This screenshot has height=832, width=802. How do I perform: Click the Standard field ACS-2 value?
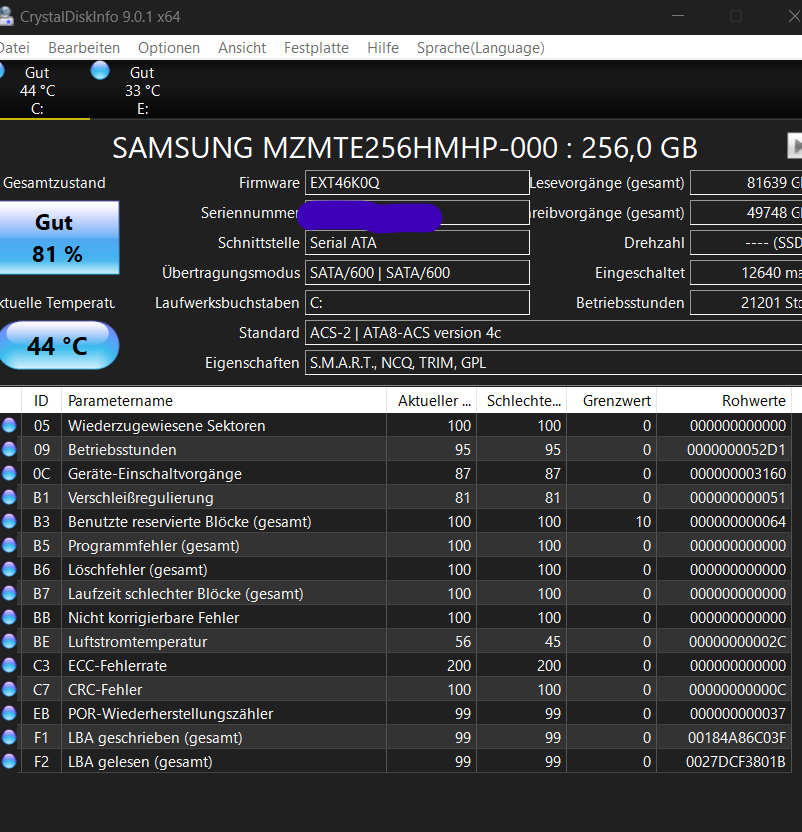tap(554, 333)
